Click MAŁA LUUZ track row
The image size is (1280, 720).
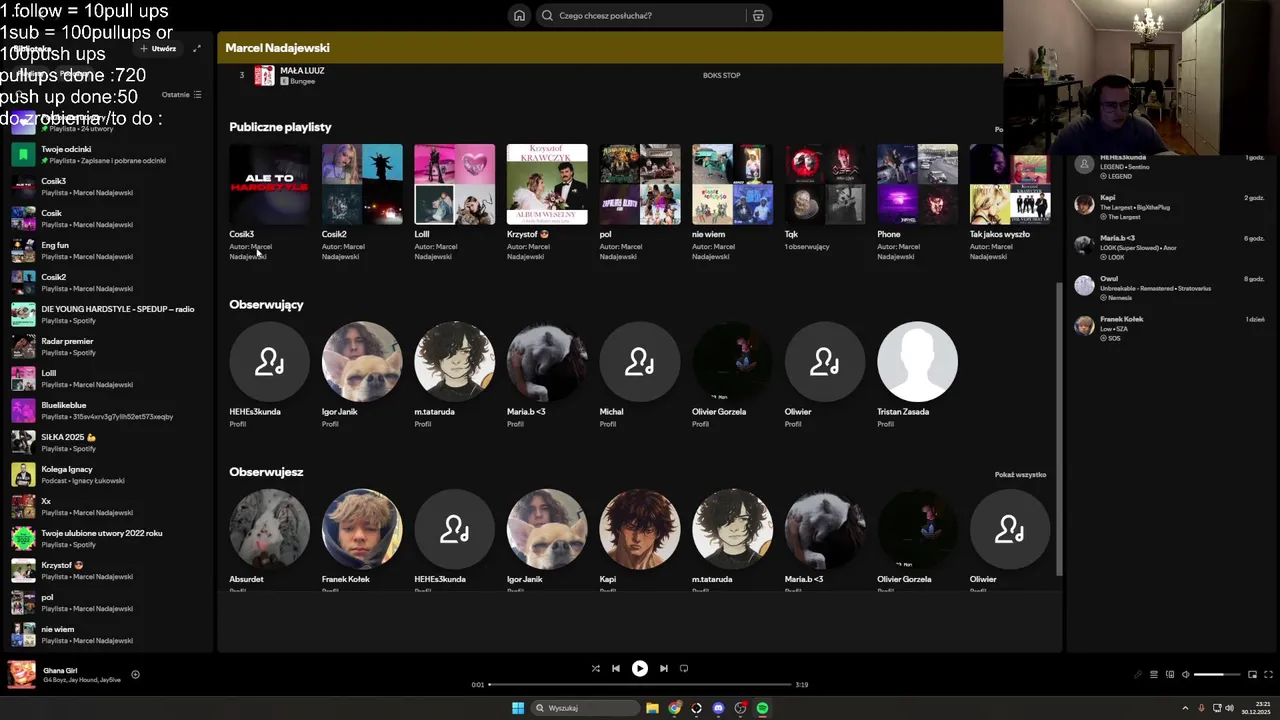pos(640,75)
